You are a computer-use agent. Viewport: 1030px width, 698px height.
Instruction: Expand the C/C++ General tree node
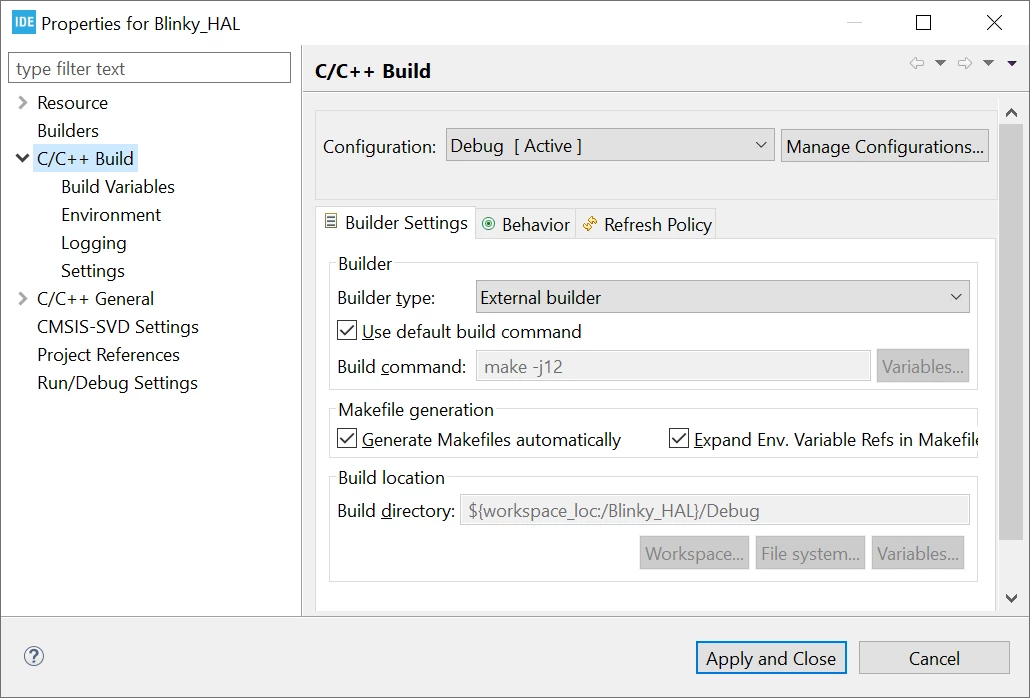23,299
